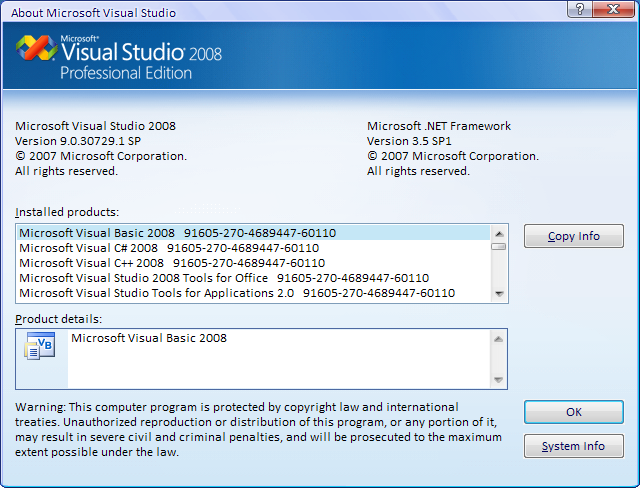This screenshot has height=488, width=640.
Task: Select Microsoft Visual C# 2008 row
Action: pos(254,248)
